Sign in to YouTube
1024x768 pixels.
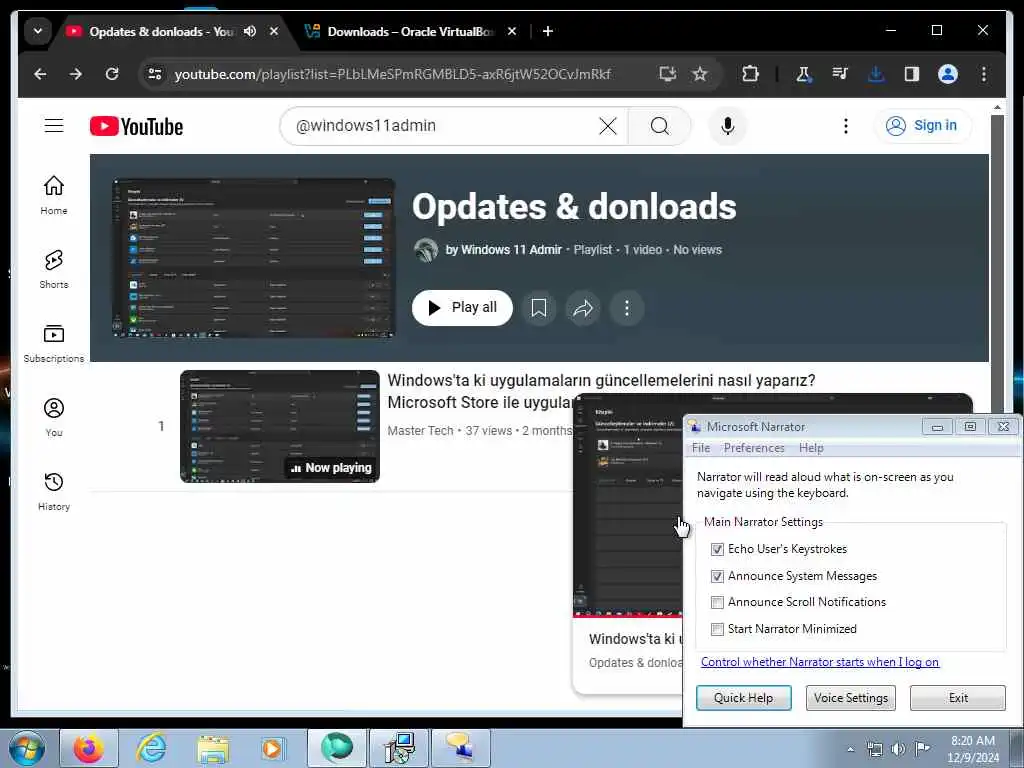(921, 125)
